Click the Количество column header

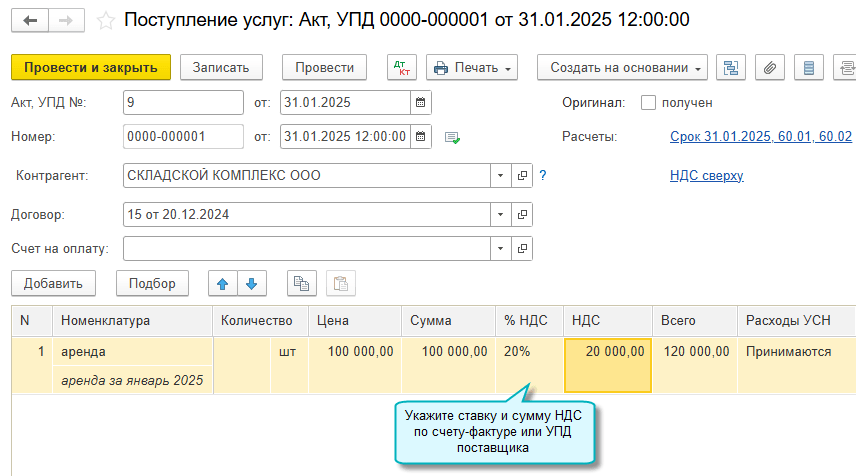click(x=260, y=320)
